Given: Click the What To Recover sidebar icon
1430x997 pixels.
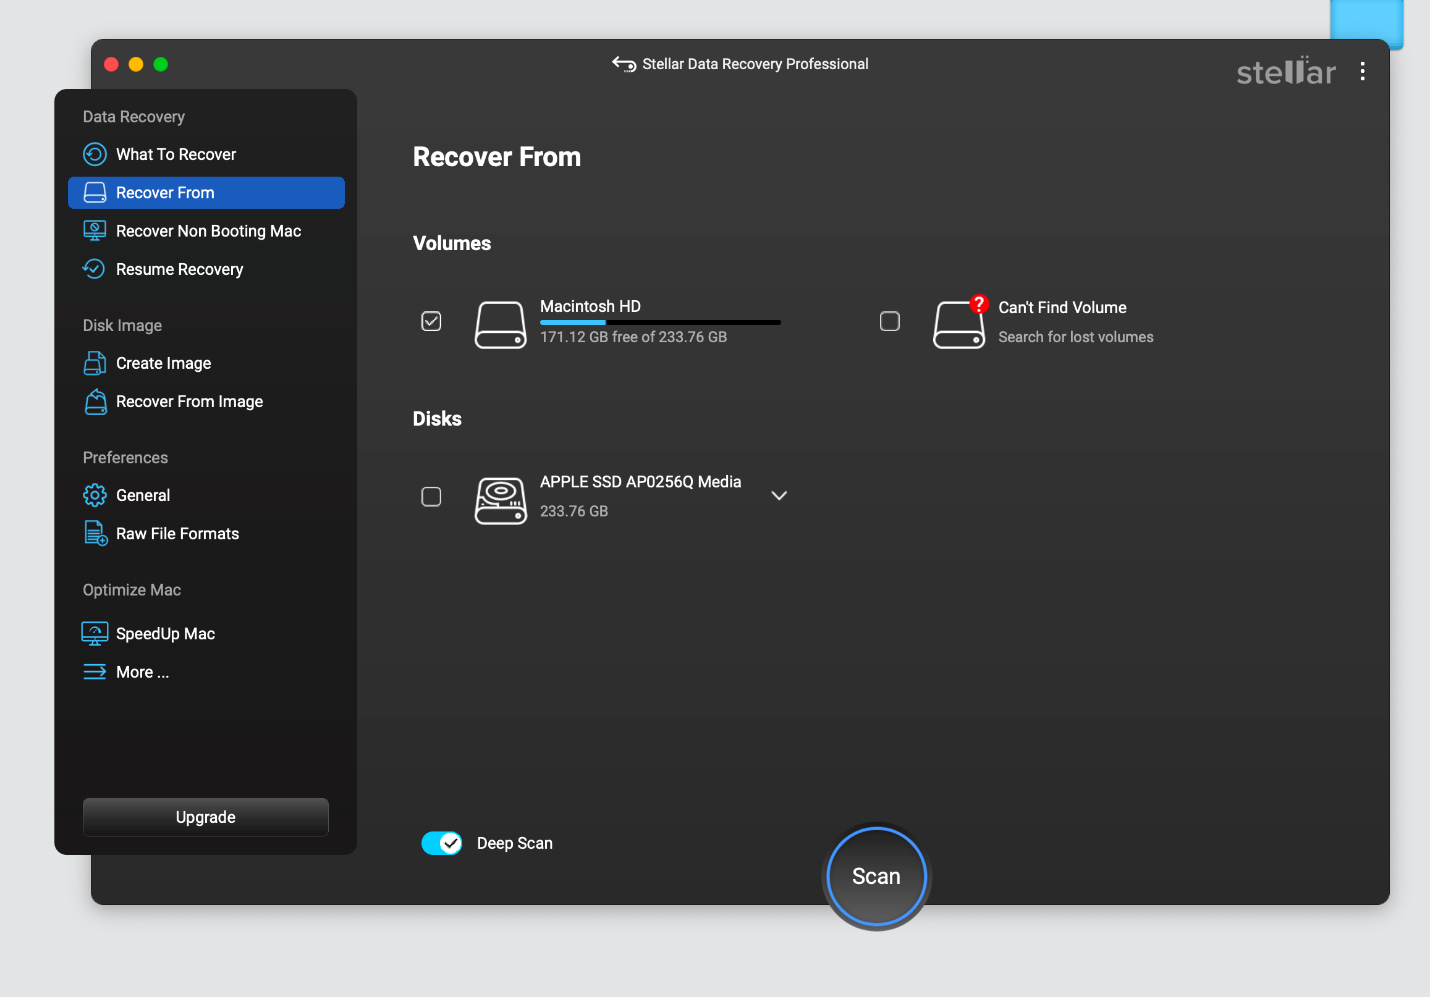Looking at the screenshot, I should (94, 154).
